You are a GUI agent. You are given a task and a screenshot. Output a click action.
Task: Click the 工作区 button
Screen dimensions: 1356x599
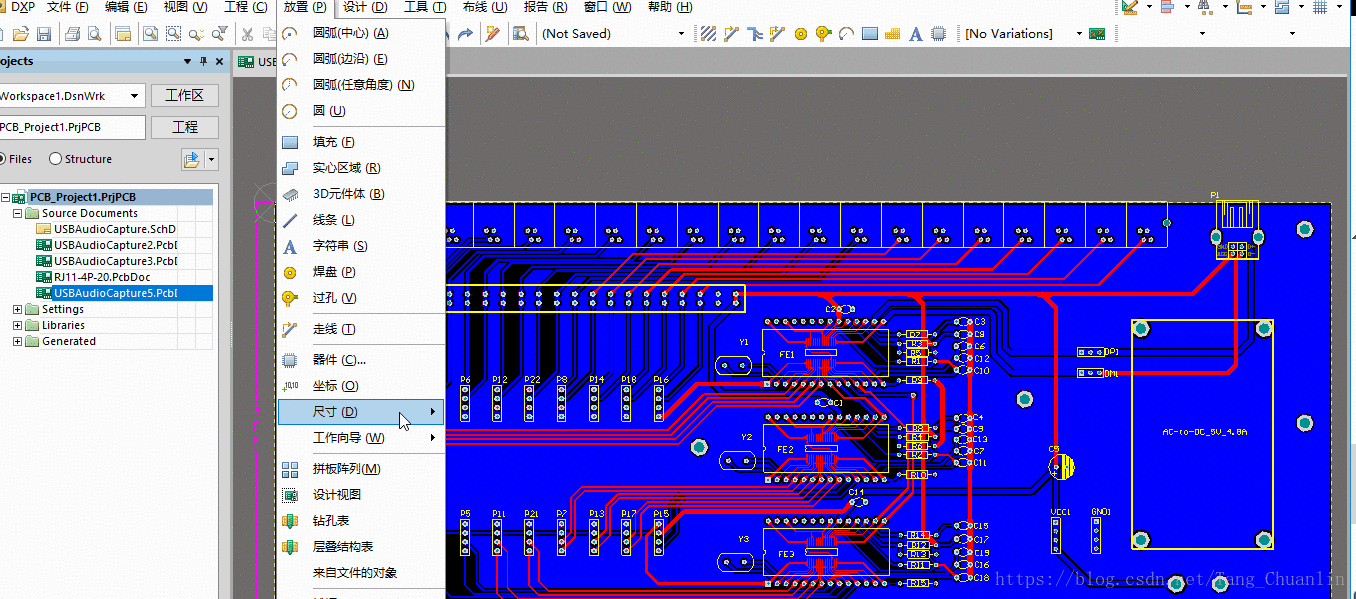point(184,96)
